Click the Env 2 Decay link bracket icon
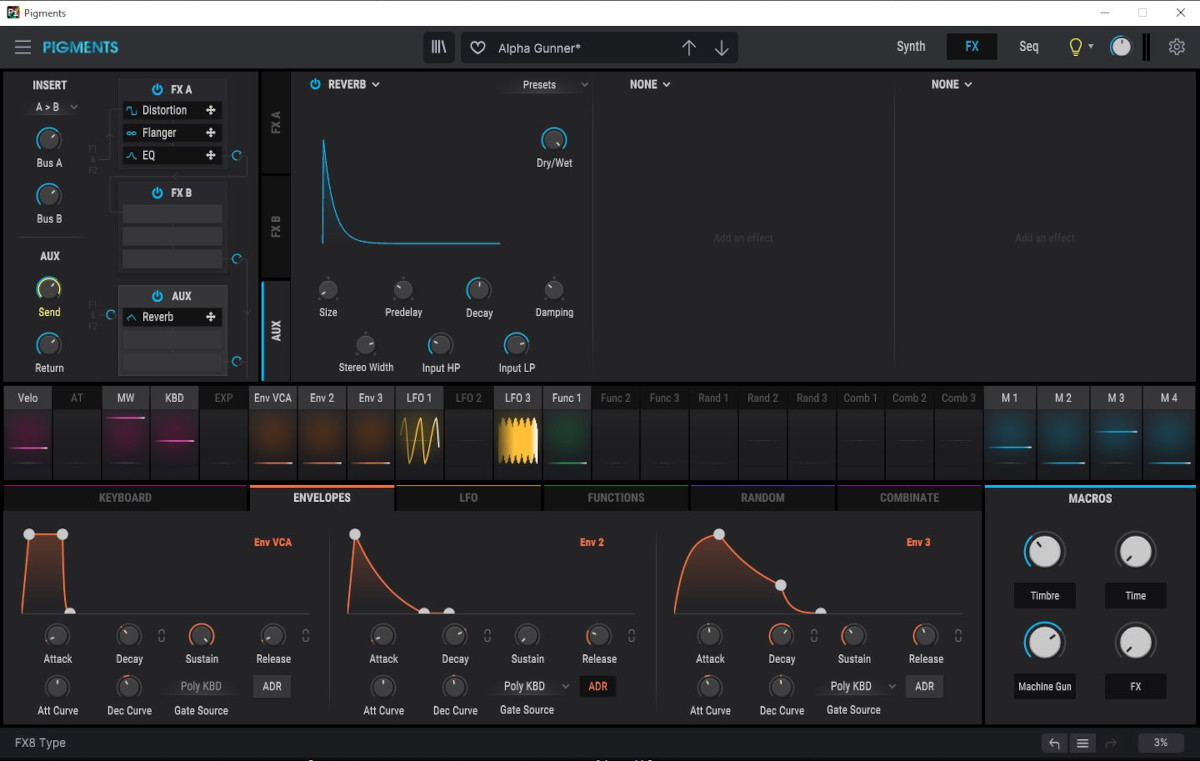This screenshot has height=761, width=1200. click(487, 635)
